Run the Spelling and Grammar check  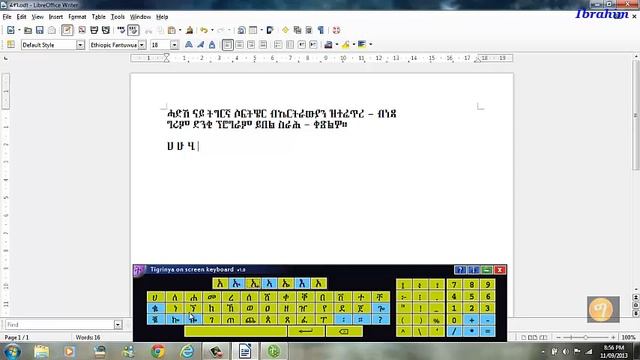point(121,30)
